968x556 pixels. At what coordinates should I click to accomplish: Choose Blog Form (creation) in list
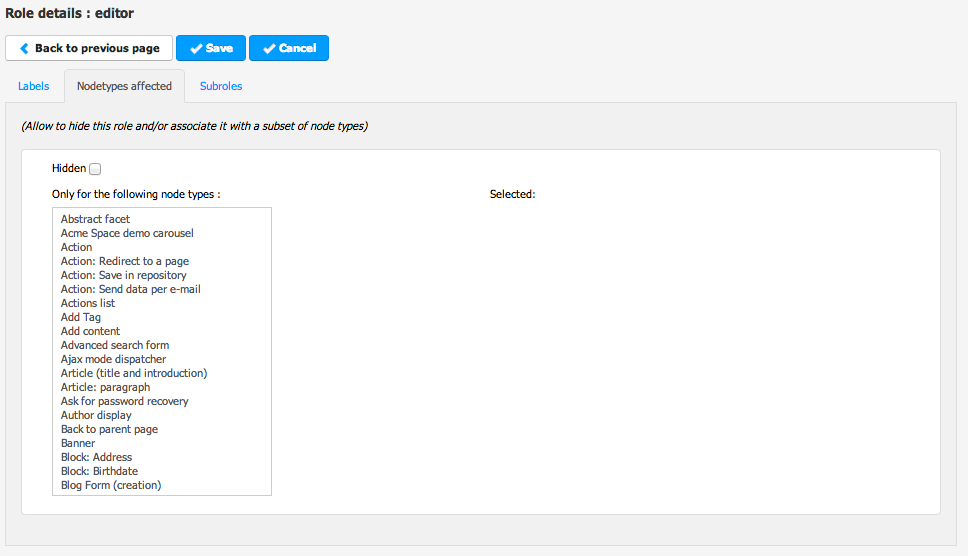click(111, 485)
